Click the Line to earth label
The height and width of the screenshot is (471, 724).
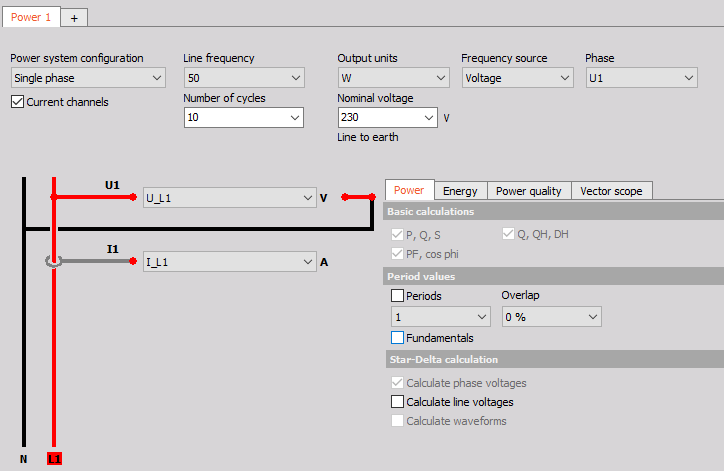click(x=368, y=137)
